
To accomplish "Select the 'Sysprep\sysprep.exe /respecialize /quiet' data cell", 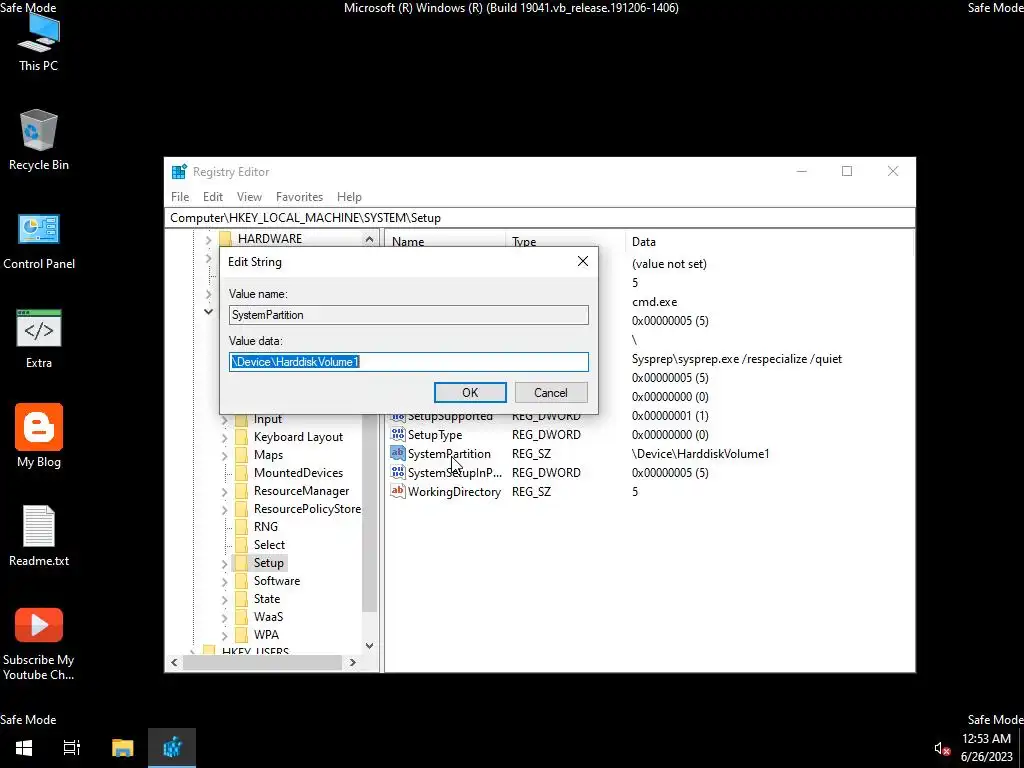I will 737,359.
